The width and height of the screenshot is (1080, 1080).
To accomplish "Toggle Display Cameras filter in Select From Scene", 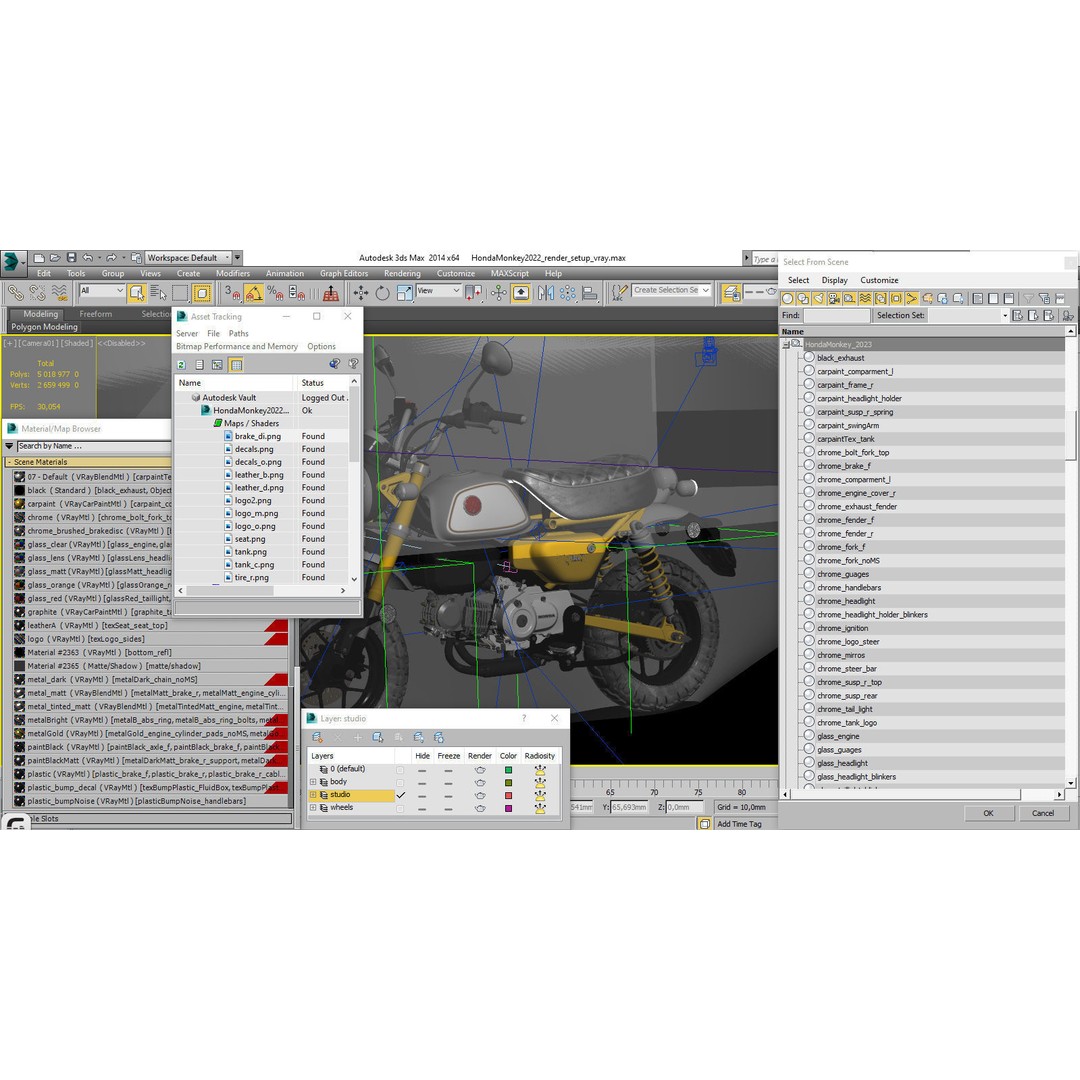I will coord(834,298).
